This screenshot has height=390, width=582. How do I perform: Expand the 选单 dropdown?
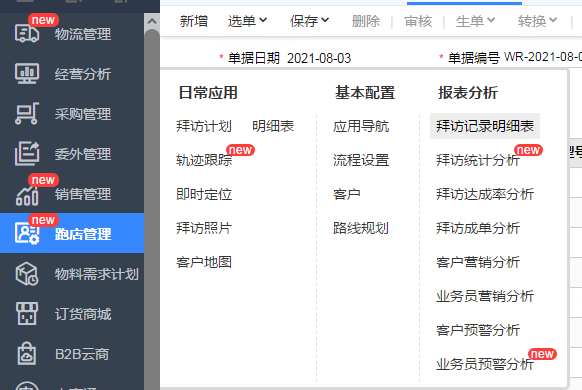[247, 21]
